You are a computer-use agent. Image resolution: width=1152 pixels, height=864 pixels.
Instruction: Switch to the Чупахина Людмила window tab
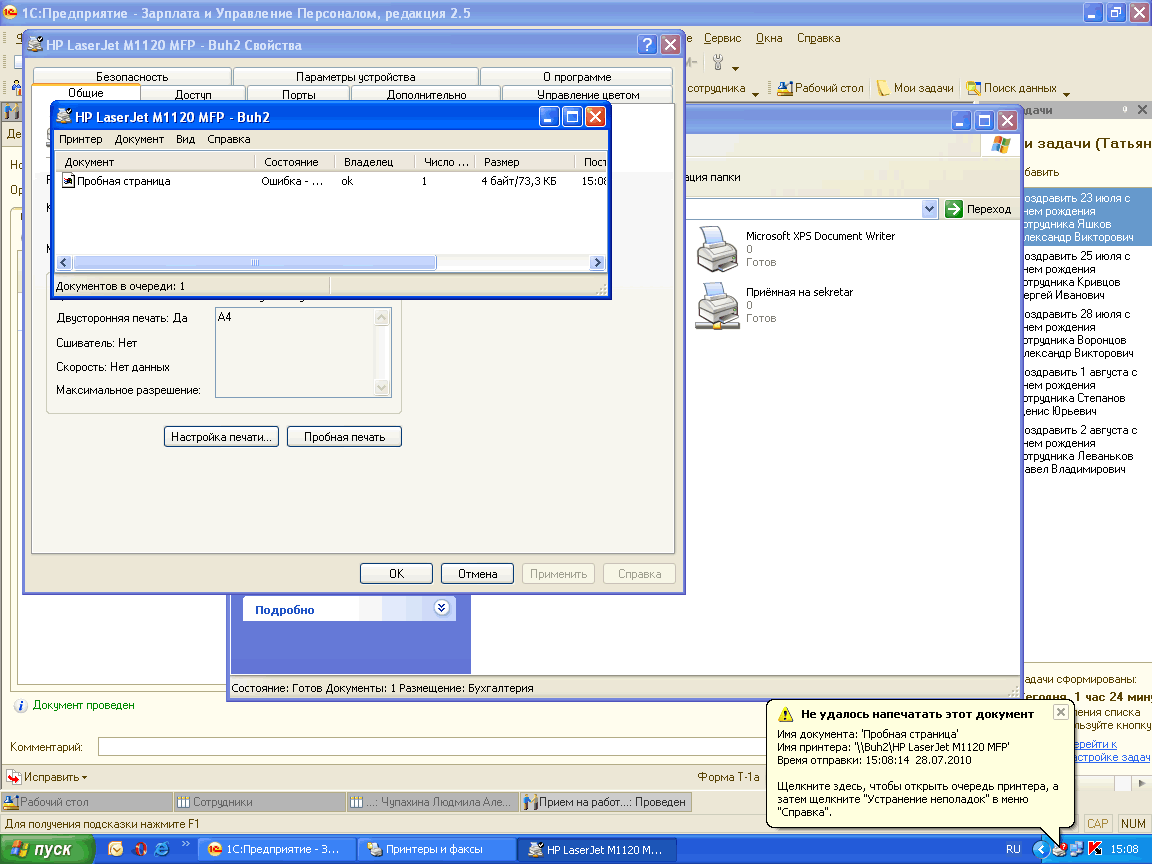432,802
